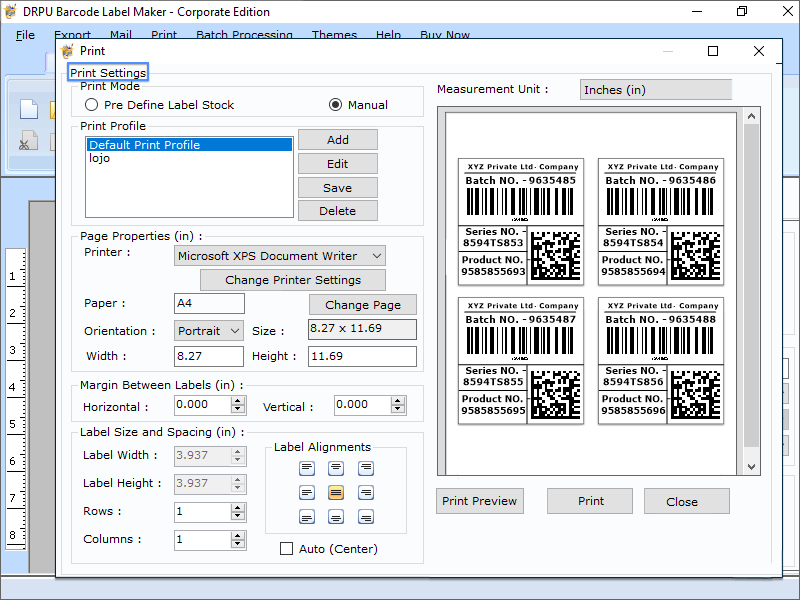Increase Horizontal margin value

[238, 401]
